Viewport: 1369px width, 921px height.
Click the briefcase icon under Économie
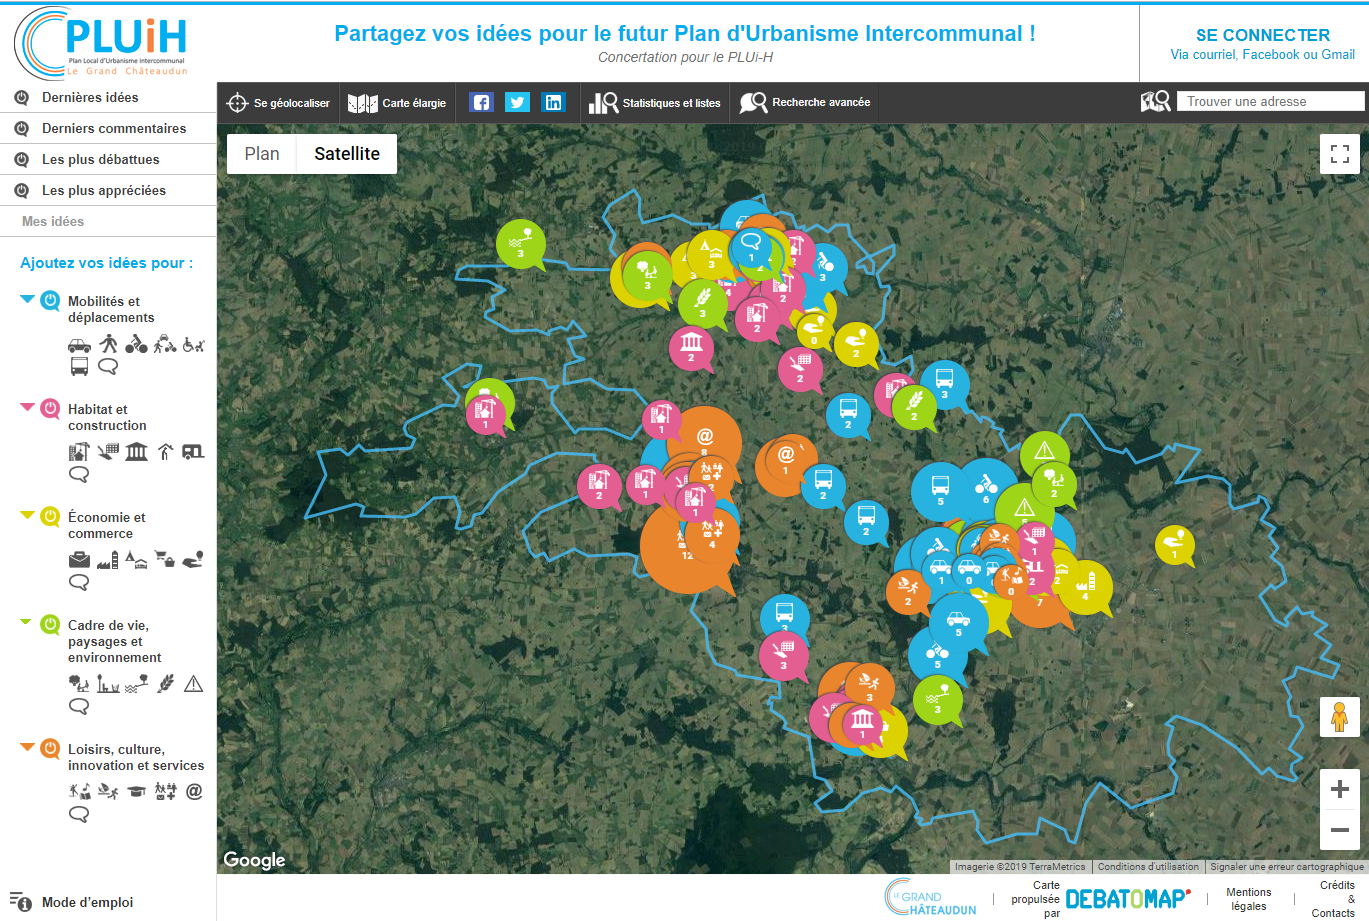79,560
